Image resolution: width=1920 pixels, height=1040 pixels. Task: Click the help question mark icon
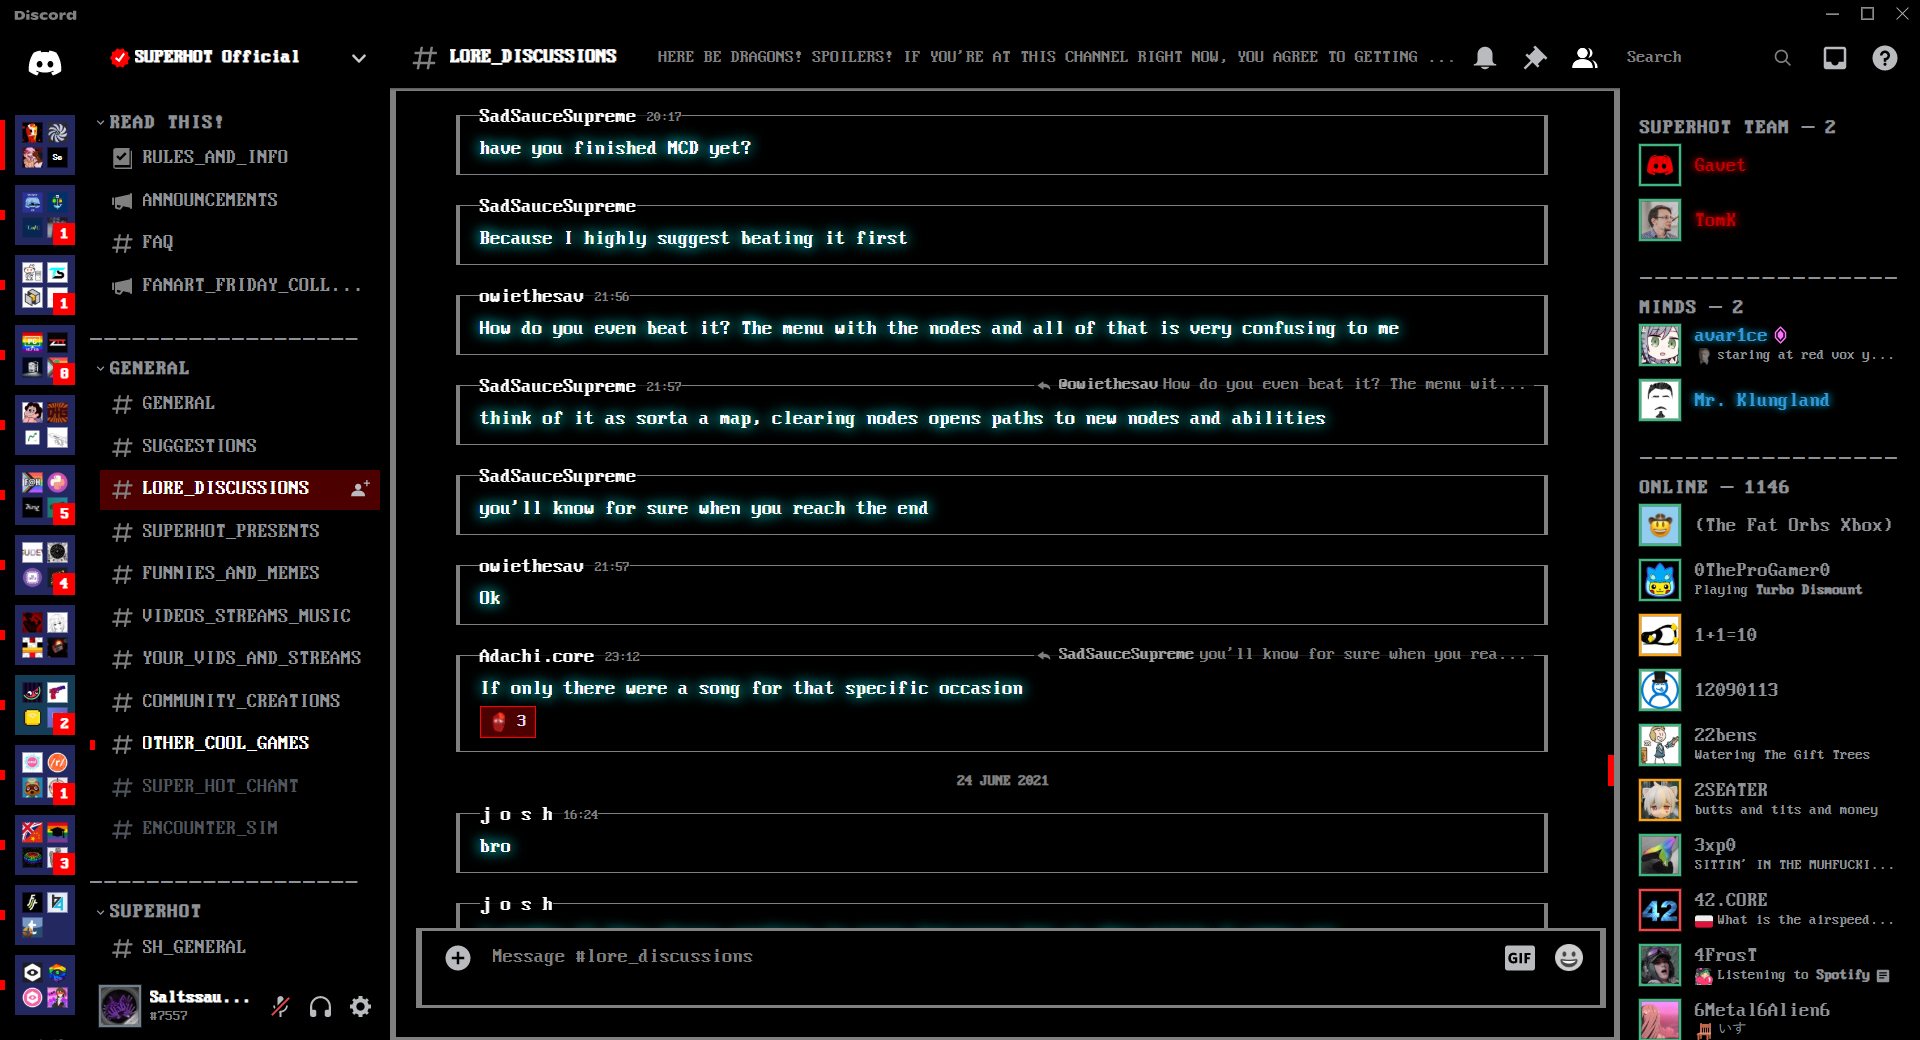pyautogui.click(x=1884, y=58)
